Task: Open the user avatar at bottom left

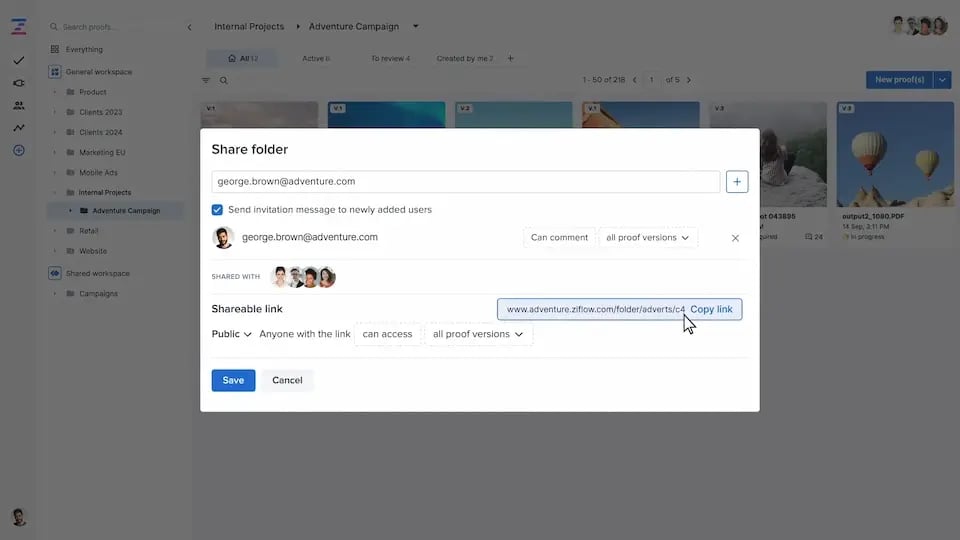Action: 19,517
